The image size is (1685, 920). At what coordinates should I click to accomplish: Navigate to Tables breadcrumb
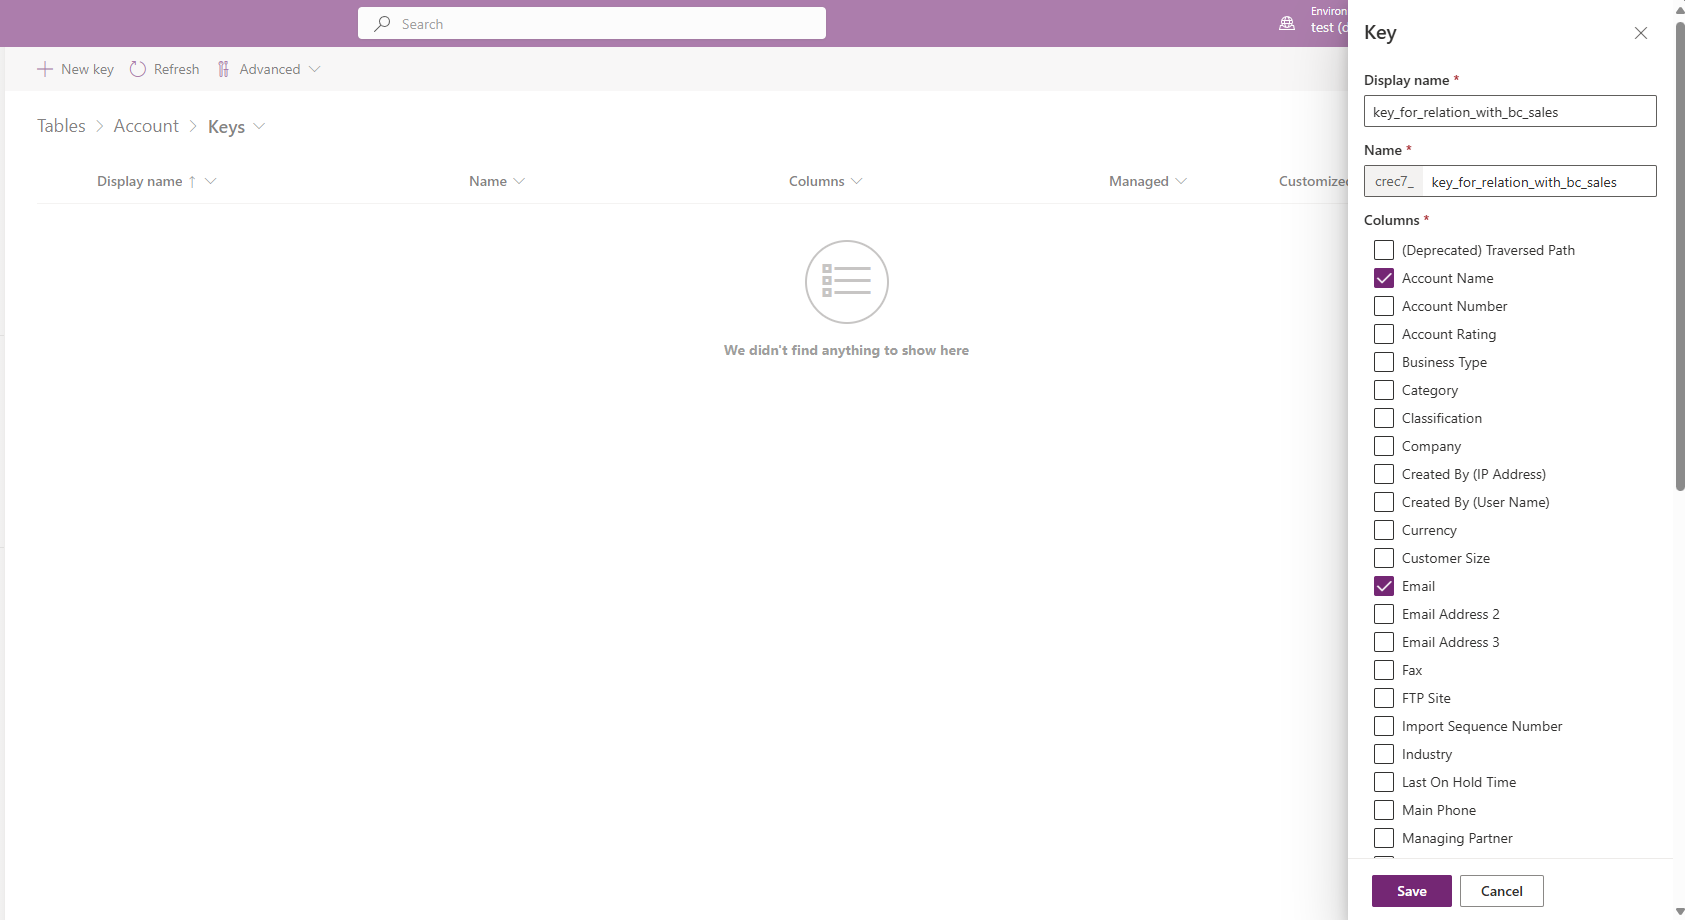pyautogui.click(x=61, y=126)
